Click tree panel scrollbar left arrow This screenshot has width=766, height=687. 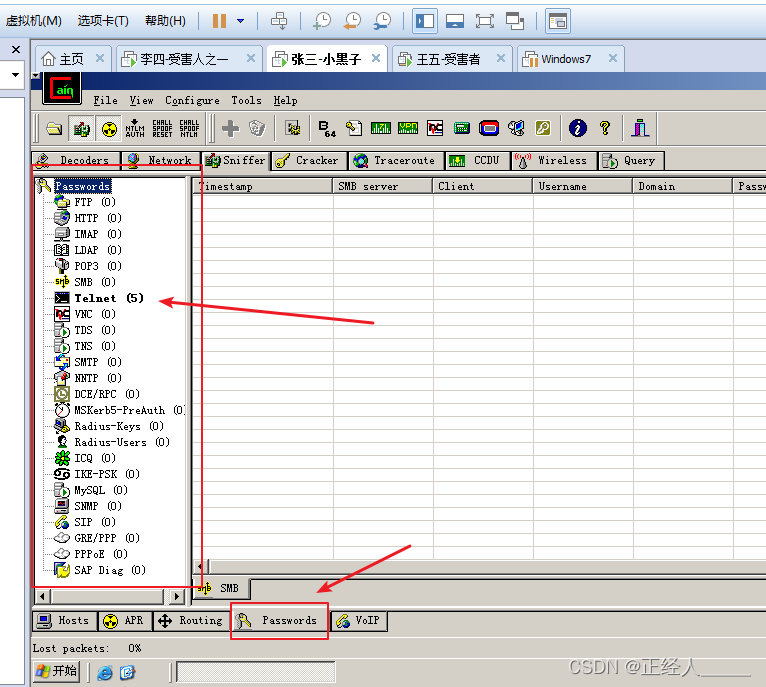click(x=43, y=596)
